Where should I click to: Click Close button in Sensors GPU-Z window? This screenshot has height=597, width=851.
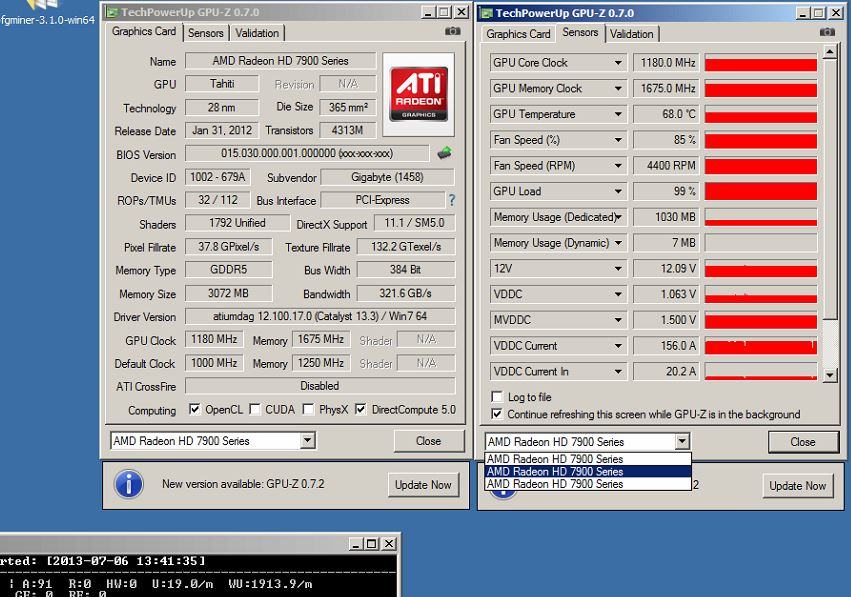click(x=803, y=442)
